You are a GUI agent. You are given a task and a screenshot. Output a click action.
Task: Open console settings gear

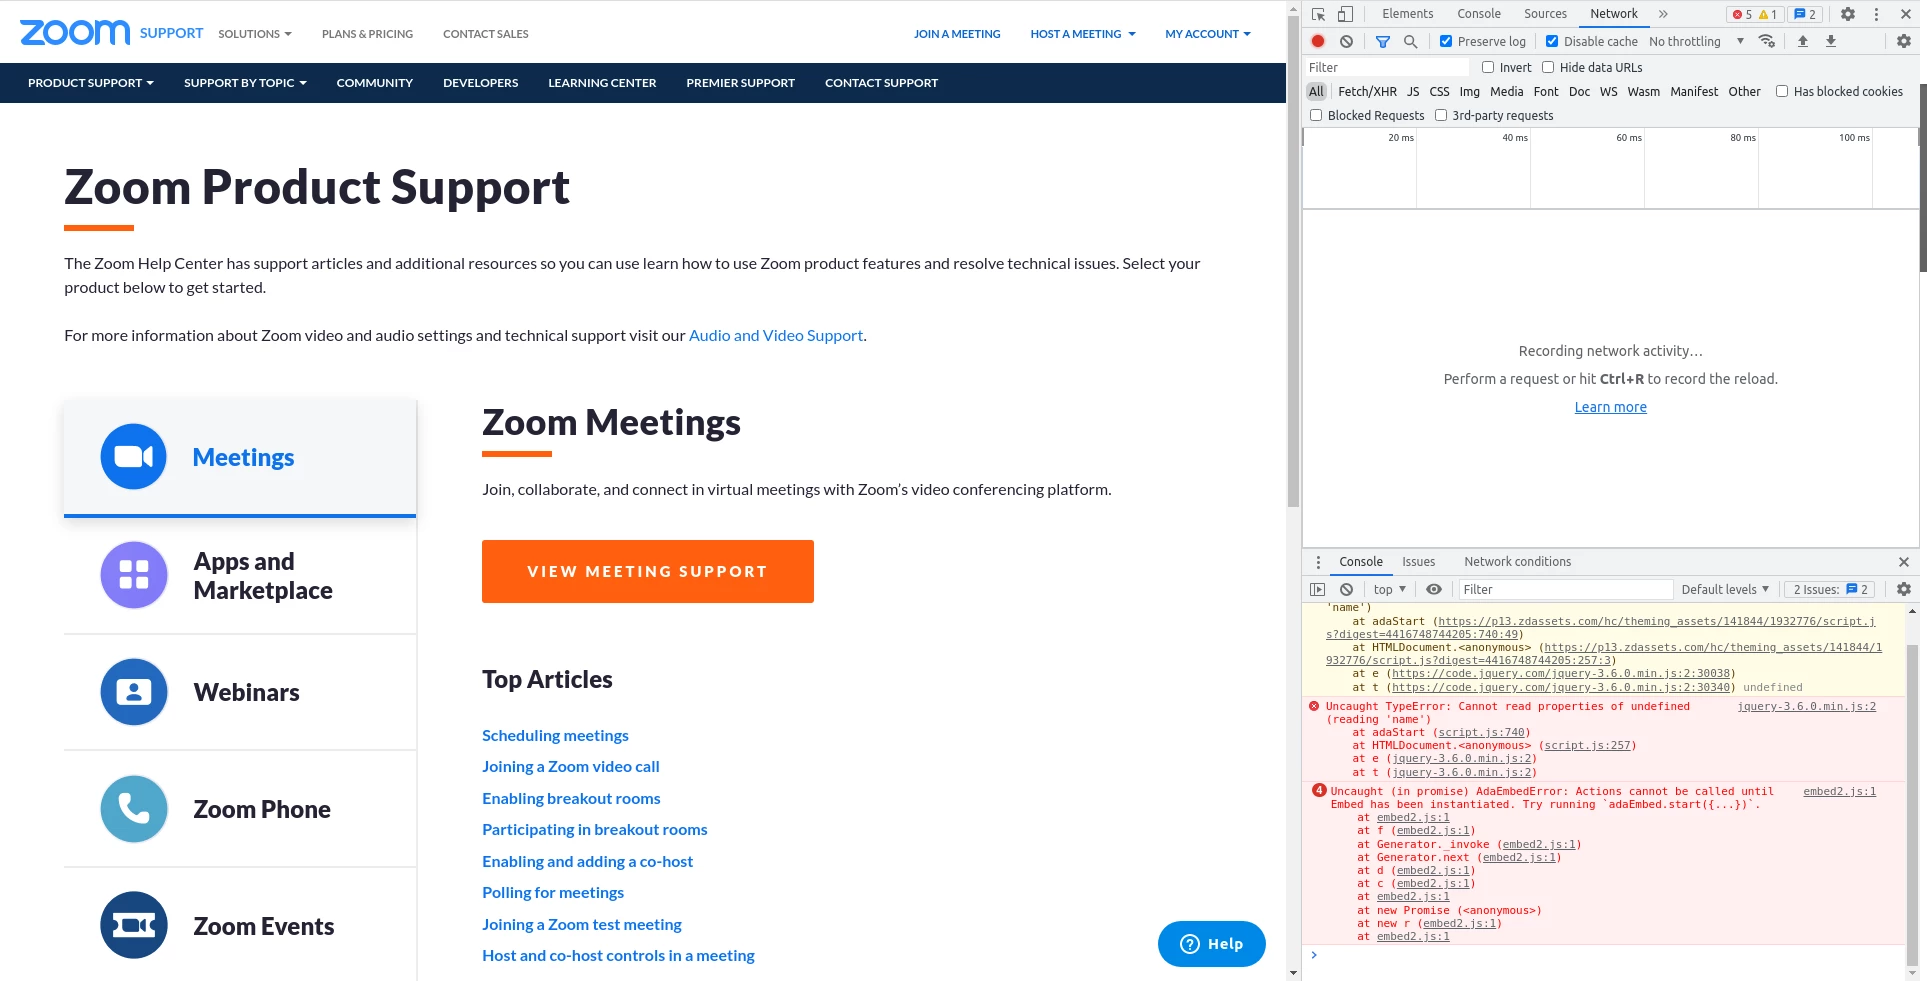click(1903, 589)
